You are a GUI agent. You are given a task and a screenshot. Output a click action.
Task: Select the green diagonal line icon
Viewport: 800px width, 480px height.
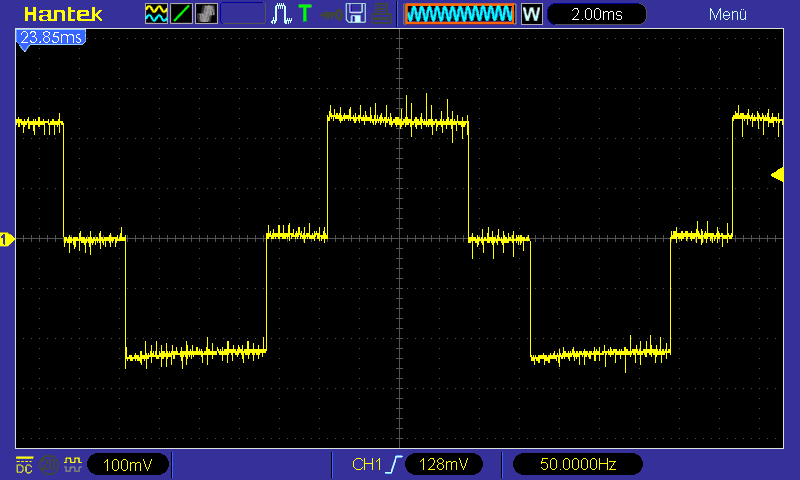(x=181, y=14)
